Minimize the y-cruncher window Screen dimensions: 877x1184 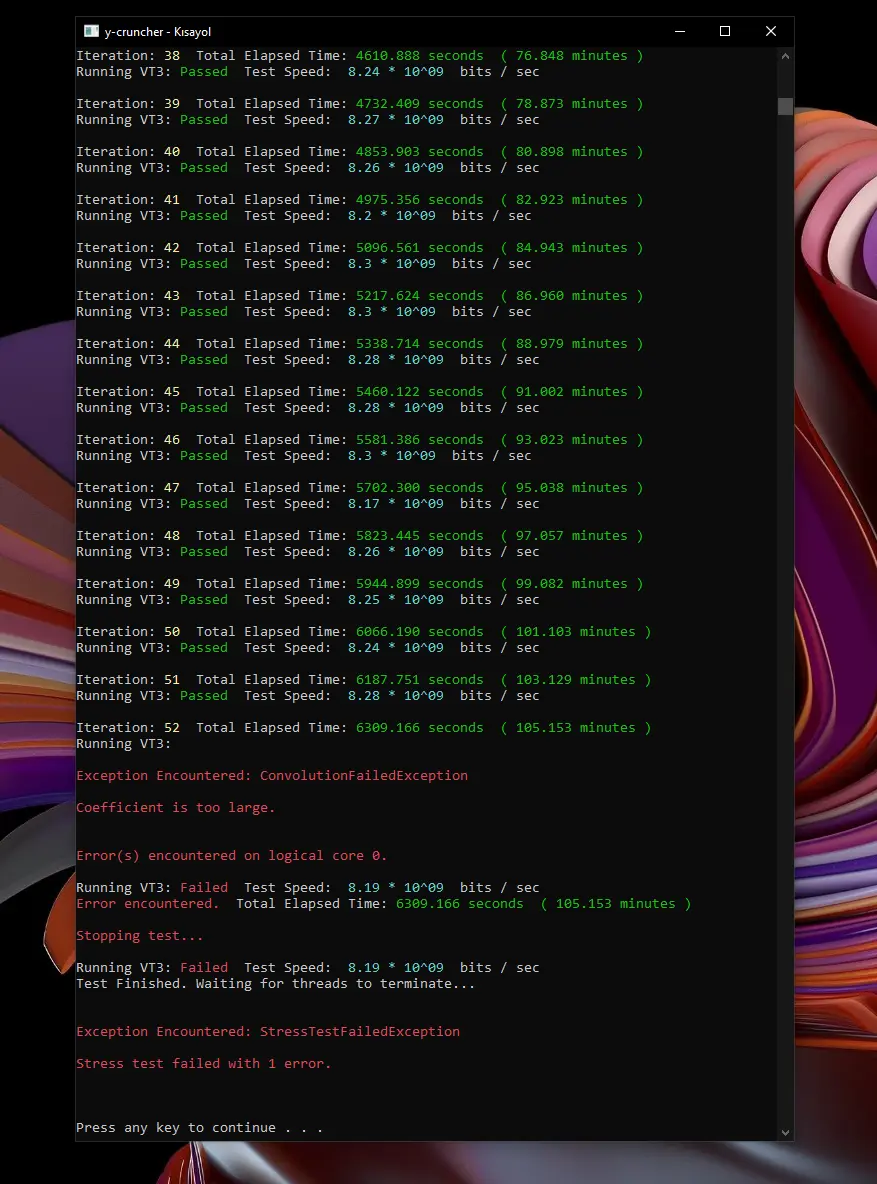680,31
